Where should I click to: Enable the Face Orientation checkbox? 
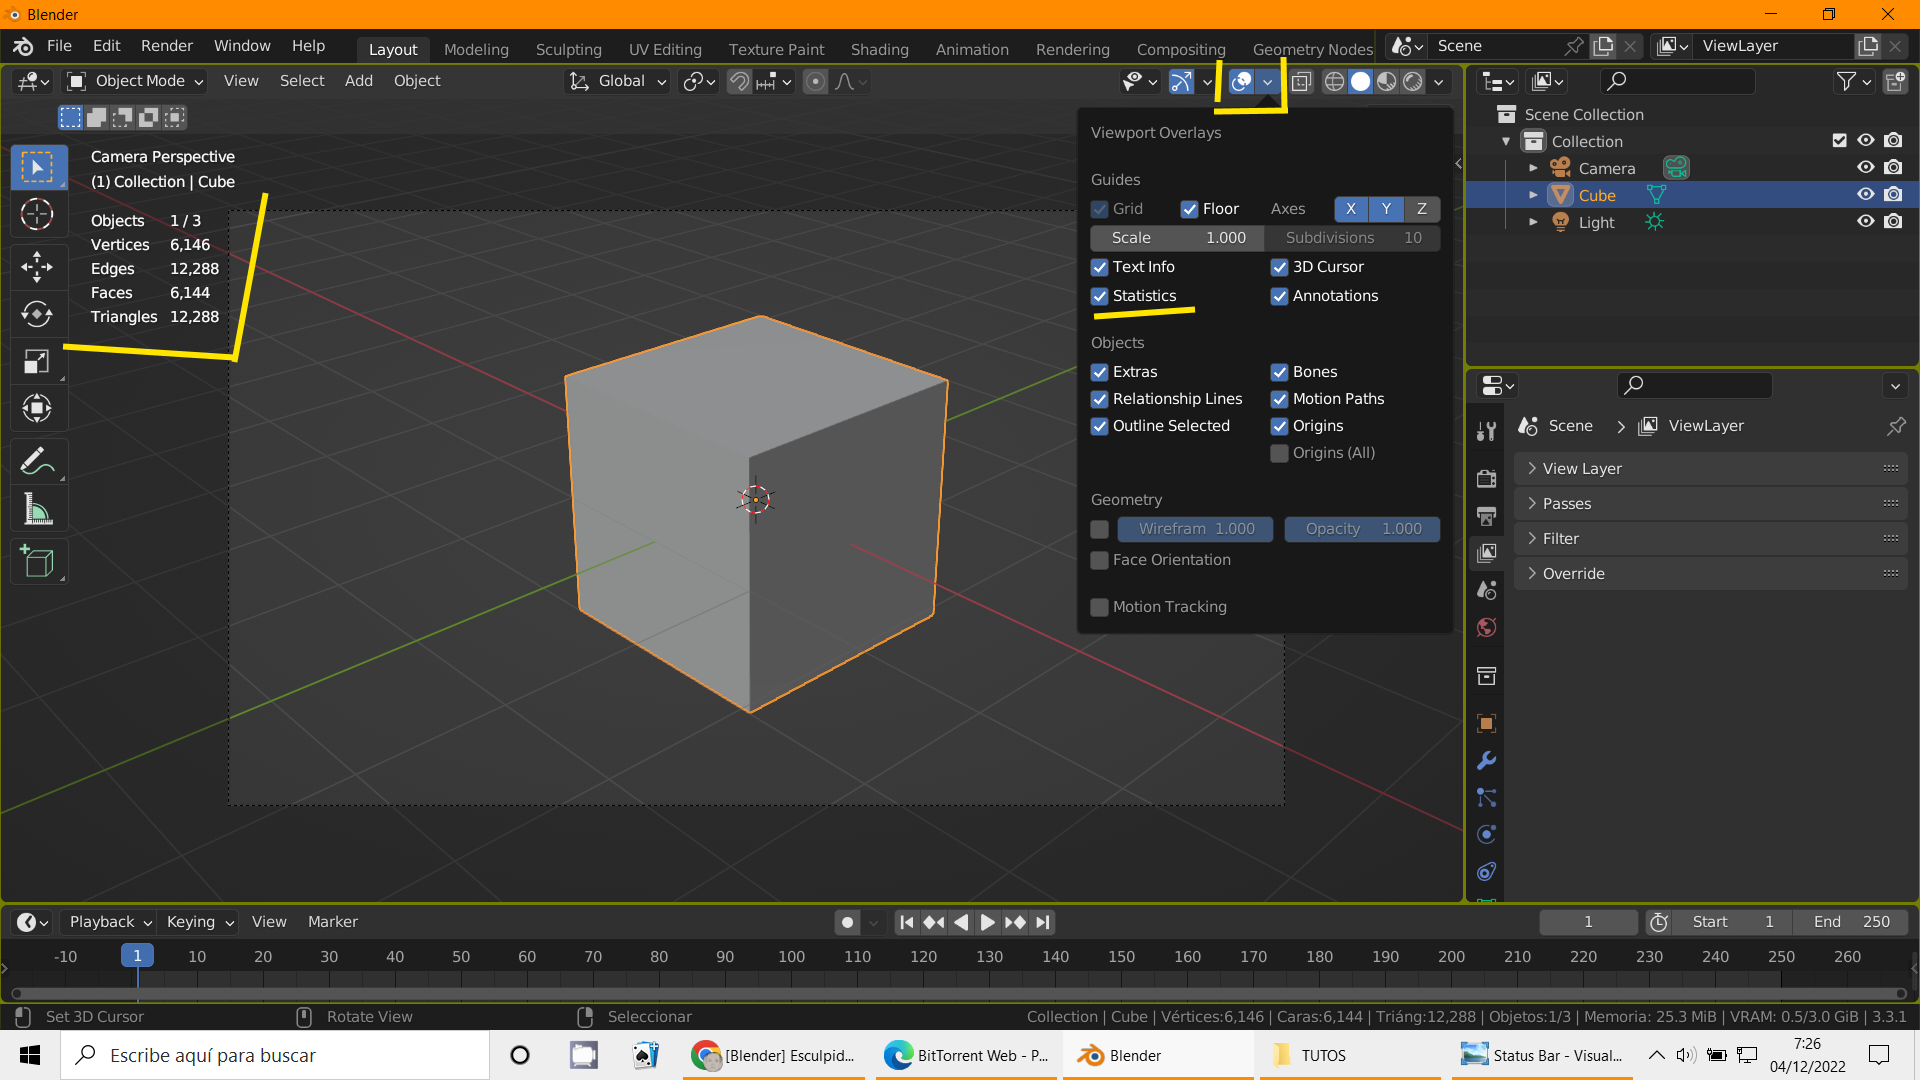pos(1099,560)
